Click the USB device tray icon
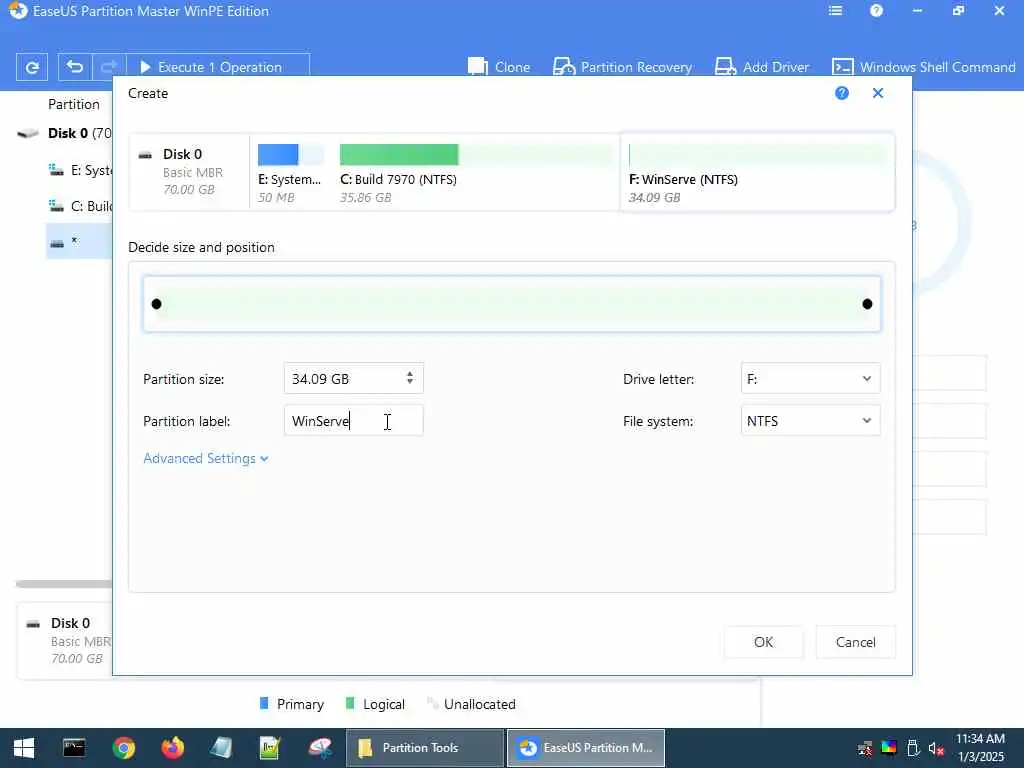This screenshot has width=1024, height=768. click(913, 748)
